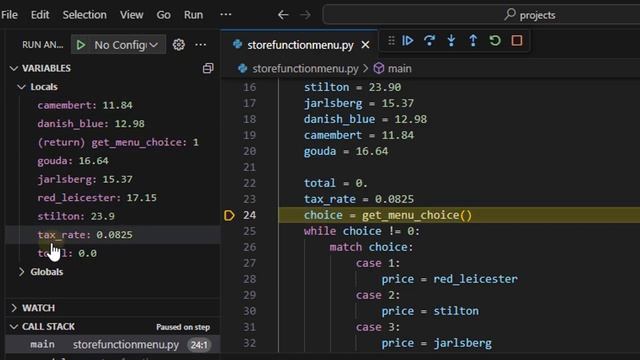Collapse the CALL STACK section

click(x=14, y=327)
